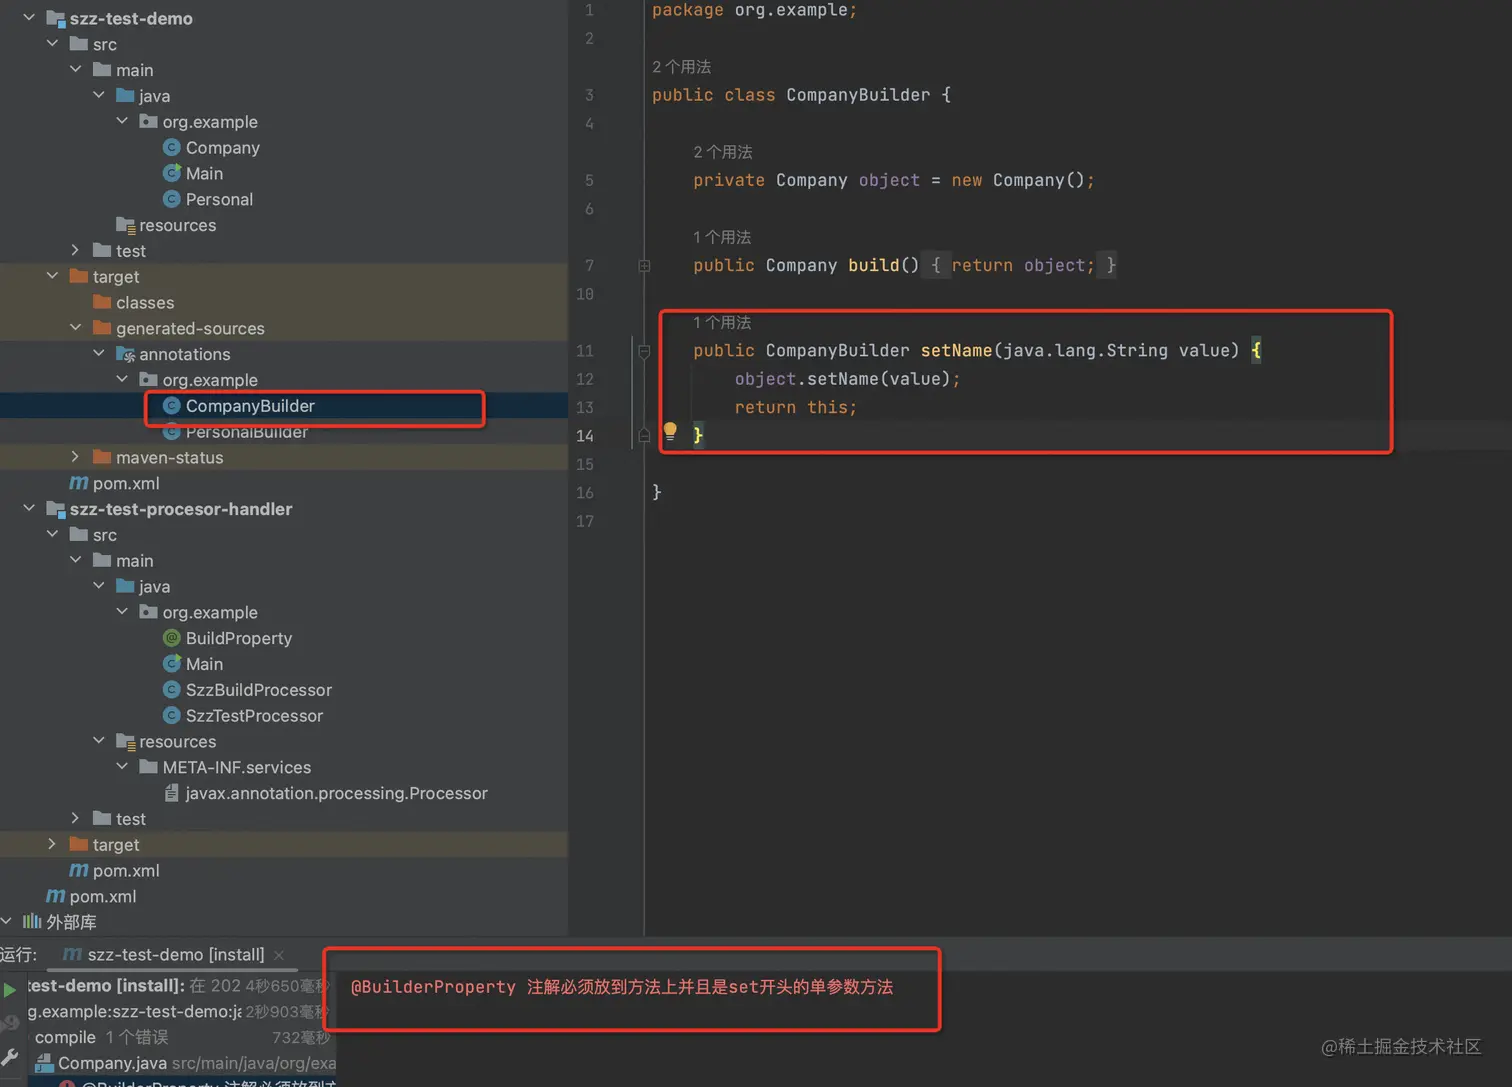Click the SzzTestProcessor class icon
Screen dimensions: 1512x1087
[x=171, y=716]
